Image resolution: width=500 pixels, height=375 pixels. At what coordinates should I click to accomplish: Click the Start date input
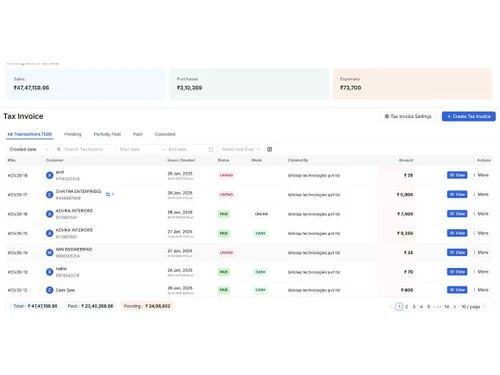click(138, 149)
